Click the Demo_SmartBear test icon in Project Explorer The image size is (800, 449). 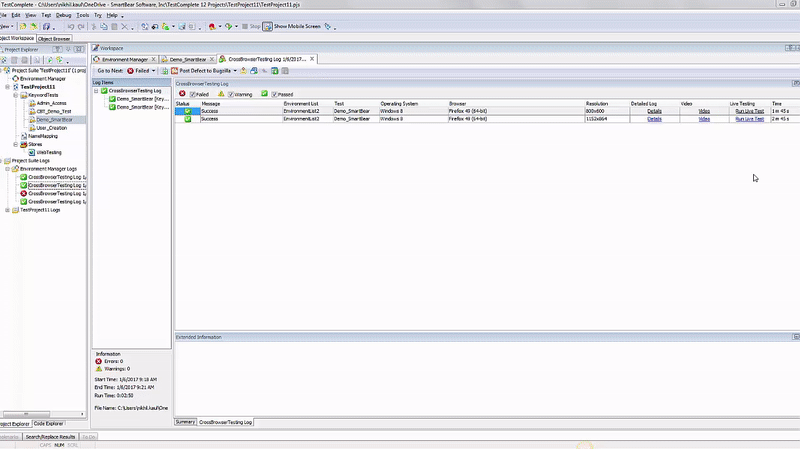coord(31,119)
